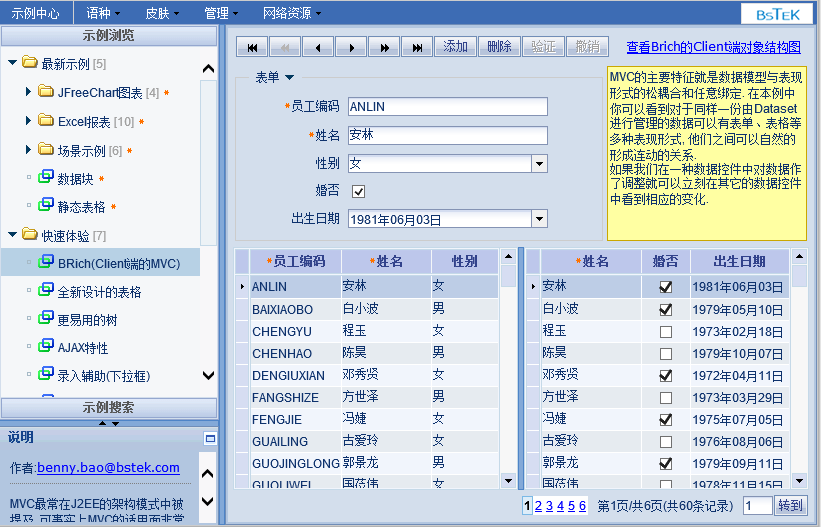Click the AJAX特性 example icon
The height and width of the screenshot is (527, 821).
(x=46, y=348)
